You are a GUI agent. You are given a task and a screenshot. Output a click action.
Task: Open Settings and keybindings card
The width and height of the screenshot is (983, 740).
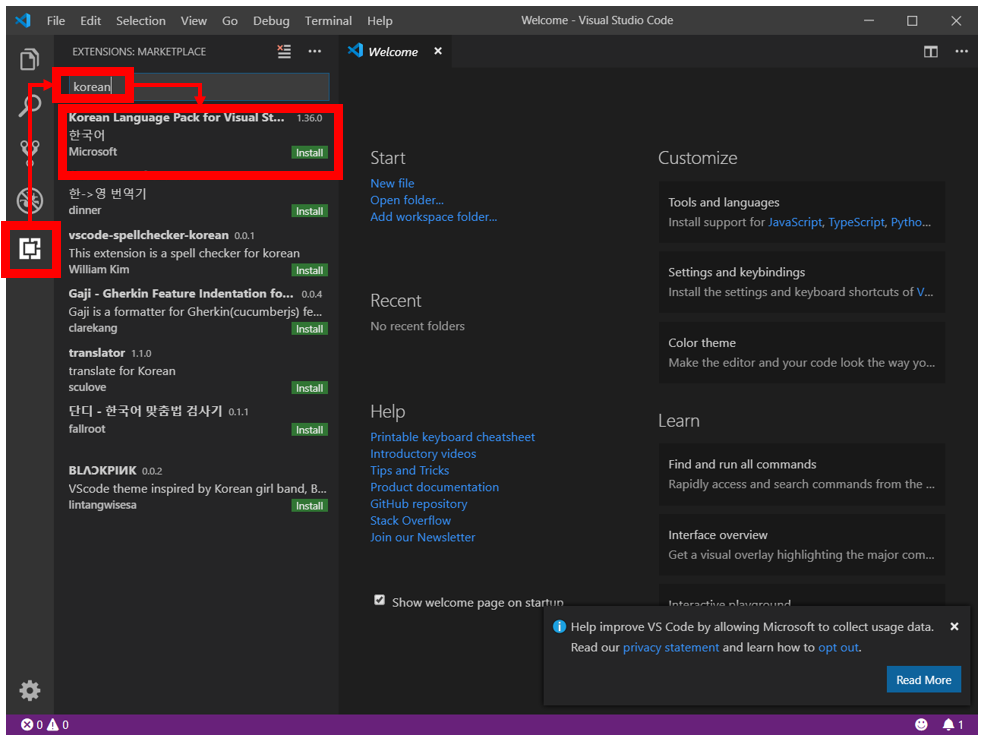tap(802, 282)
